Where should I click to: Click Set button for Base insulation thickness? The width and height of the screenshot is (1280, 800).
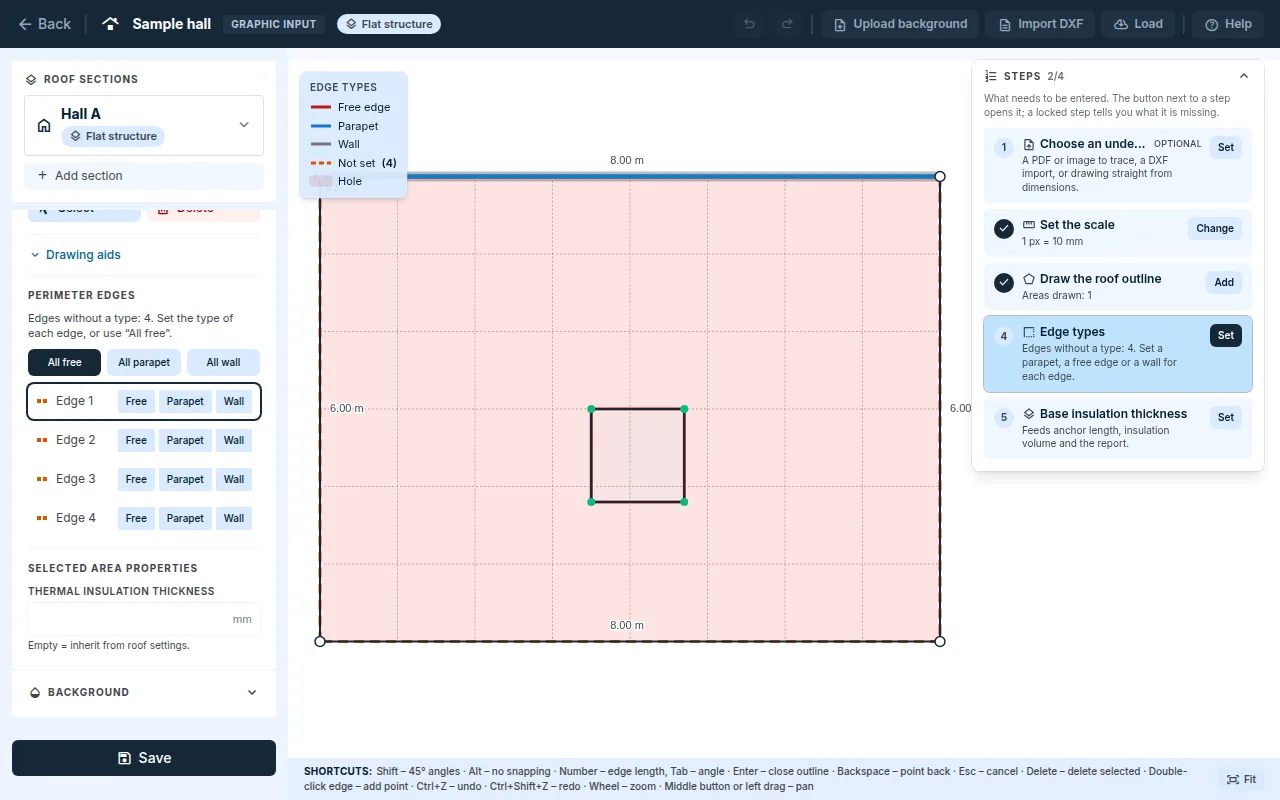[1226, 417]
